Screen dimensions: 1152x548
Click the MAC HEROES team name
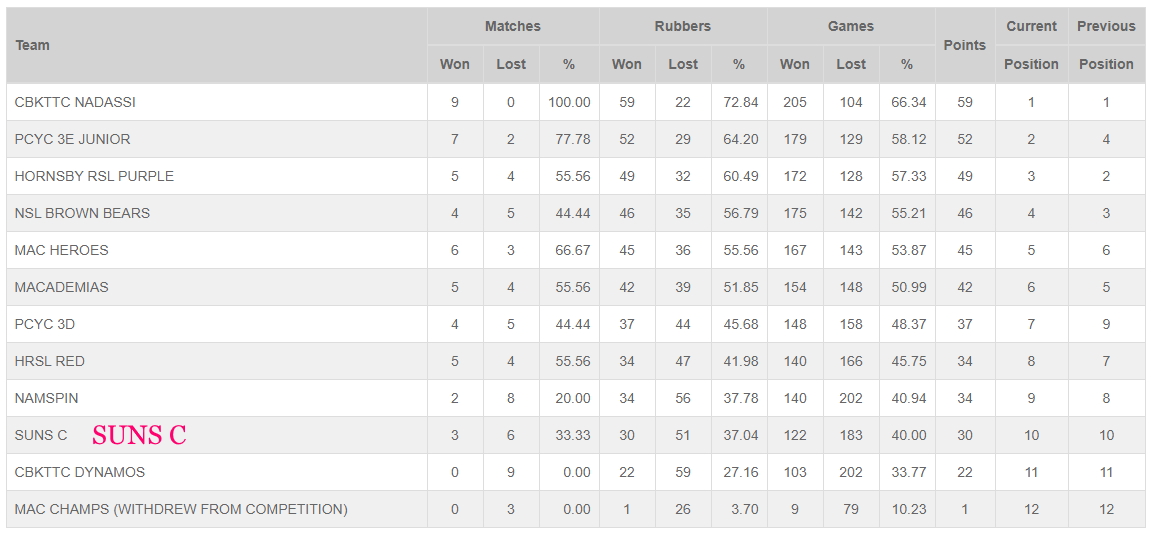point(62,250)
